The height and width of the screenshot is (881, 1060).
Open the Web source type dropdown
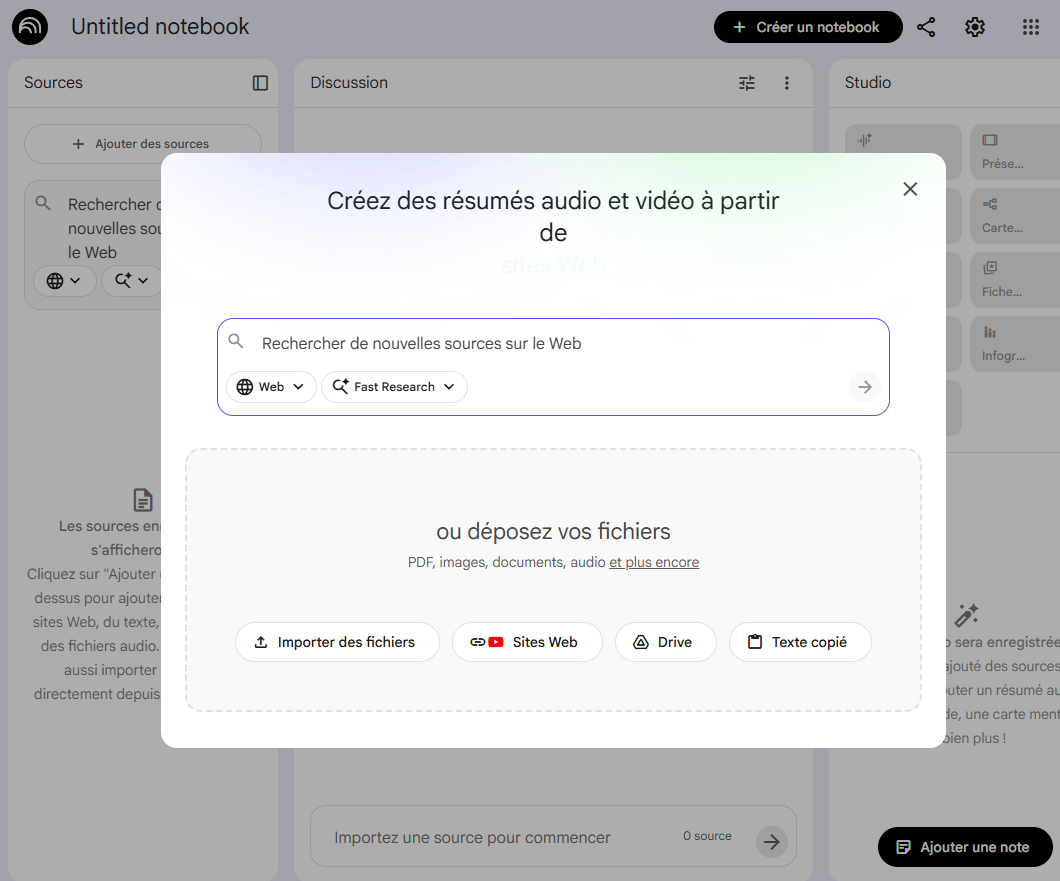[270, 387]
